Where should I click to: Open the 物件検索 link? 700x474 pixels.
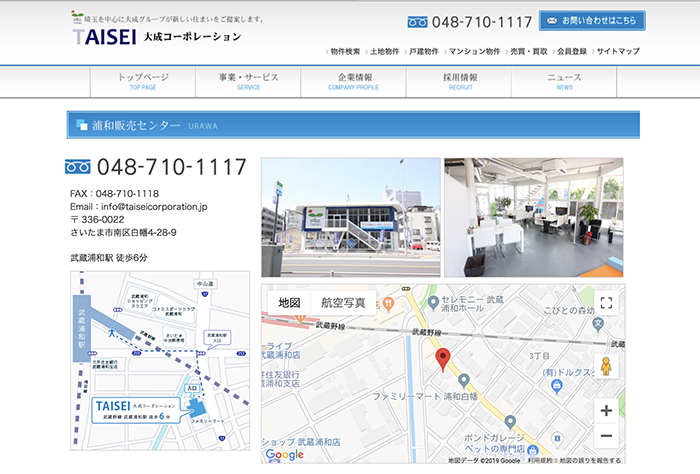(345, 51)
